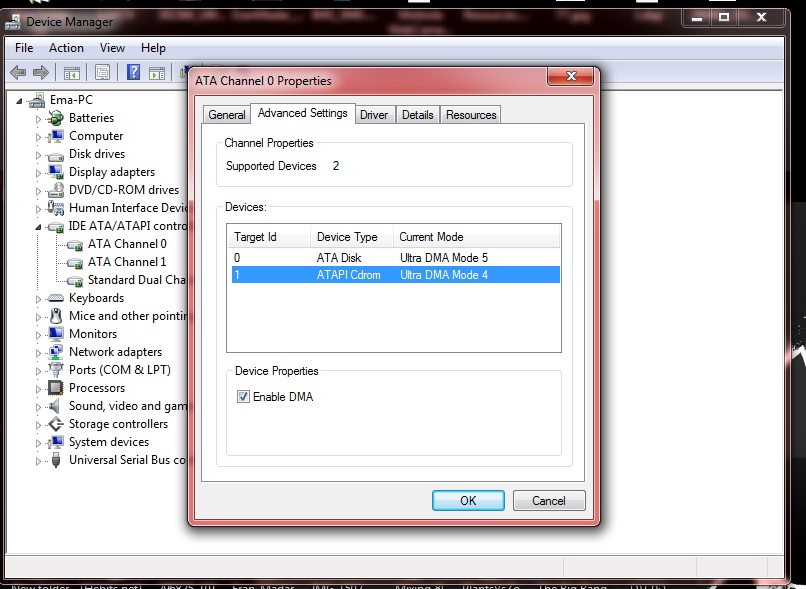
Task: Click the Forward arrow toolbar icon
Action: tap(41, 72)
